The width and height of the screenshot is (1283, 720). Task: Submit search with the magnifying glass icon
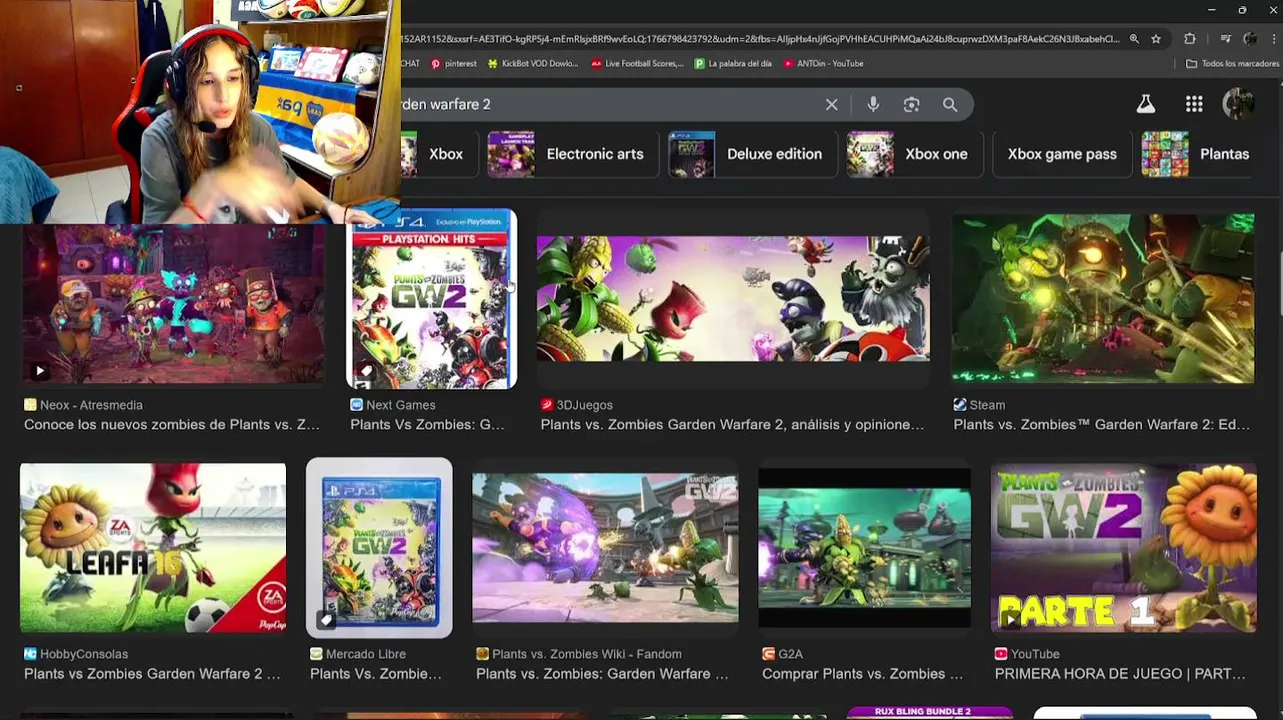949,104
